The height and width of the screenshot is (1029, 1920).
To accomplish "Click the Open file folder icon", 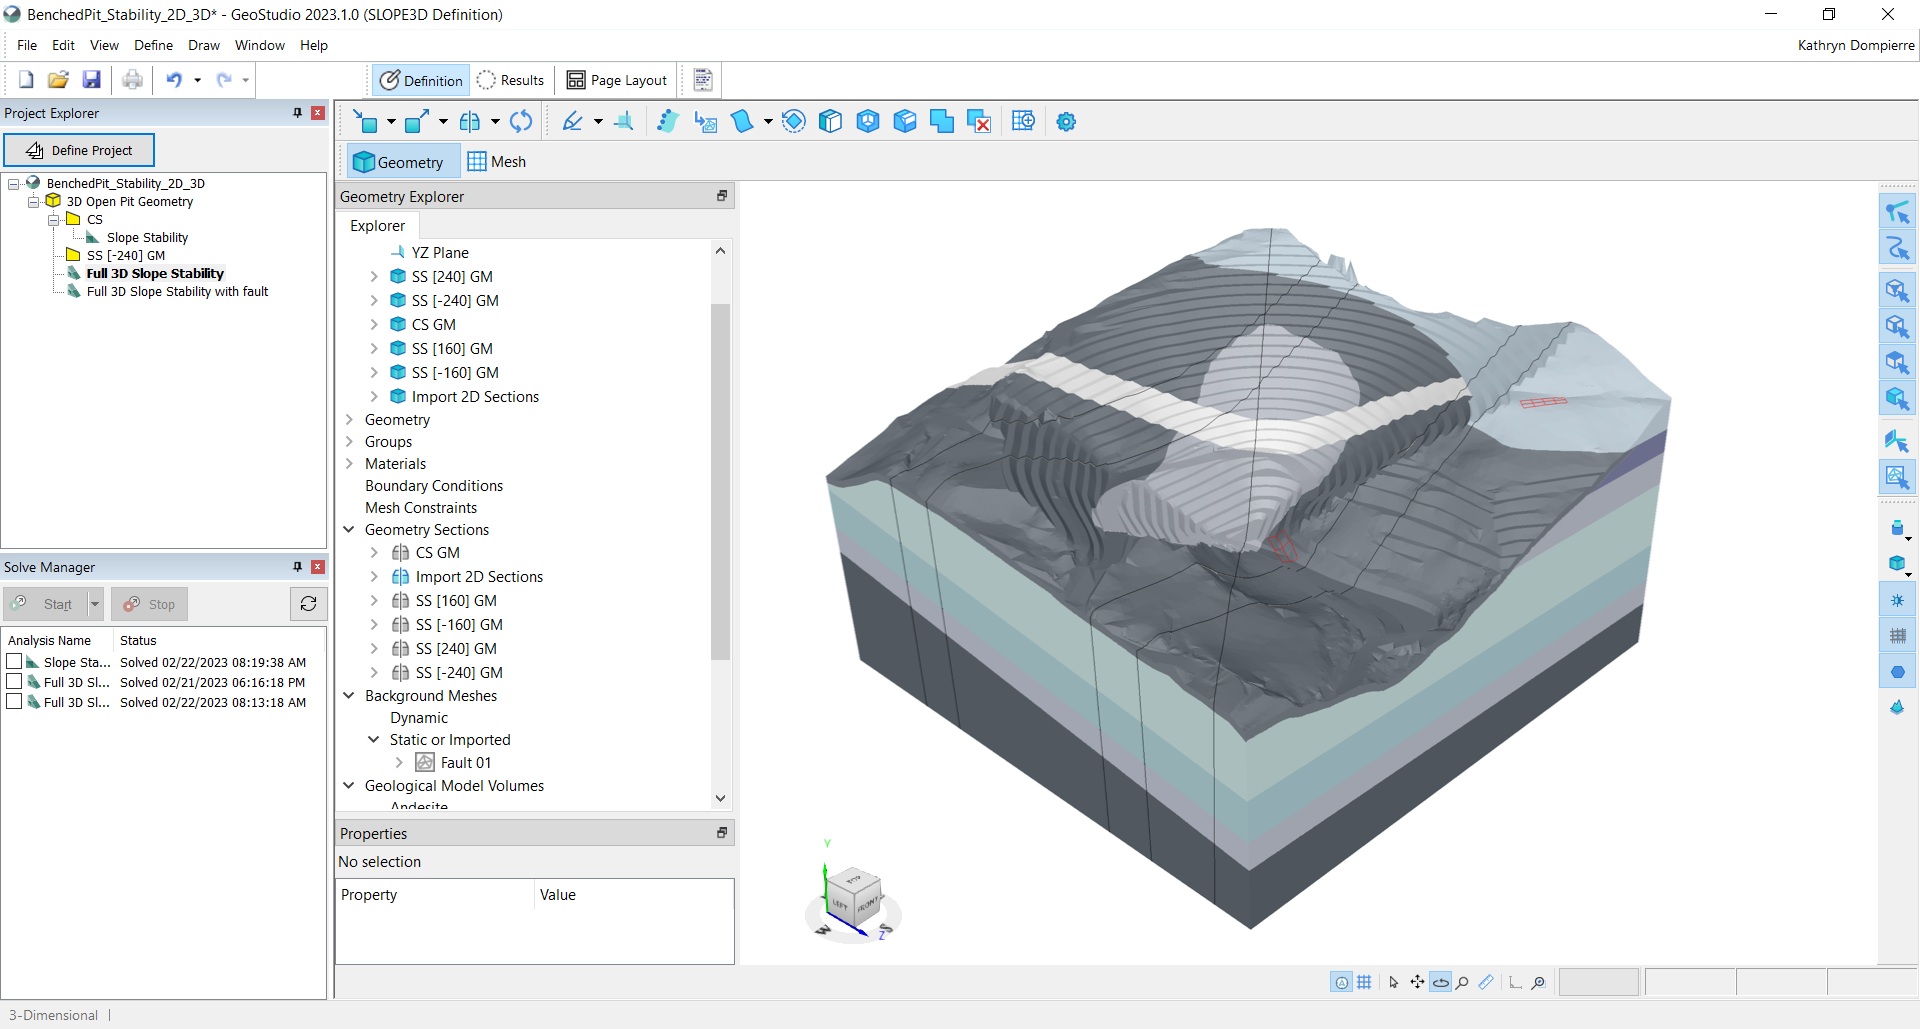I will click(58, 80).
